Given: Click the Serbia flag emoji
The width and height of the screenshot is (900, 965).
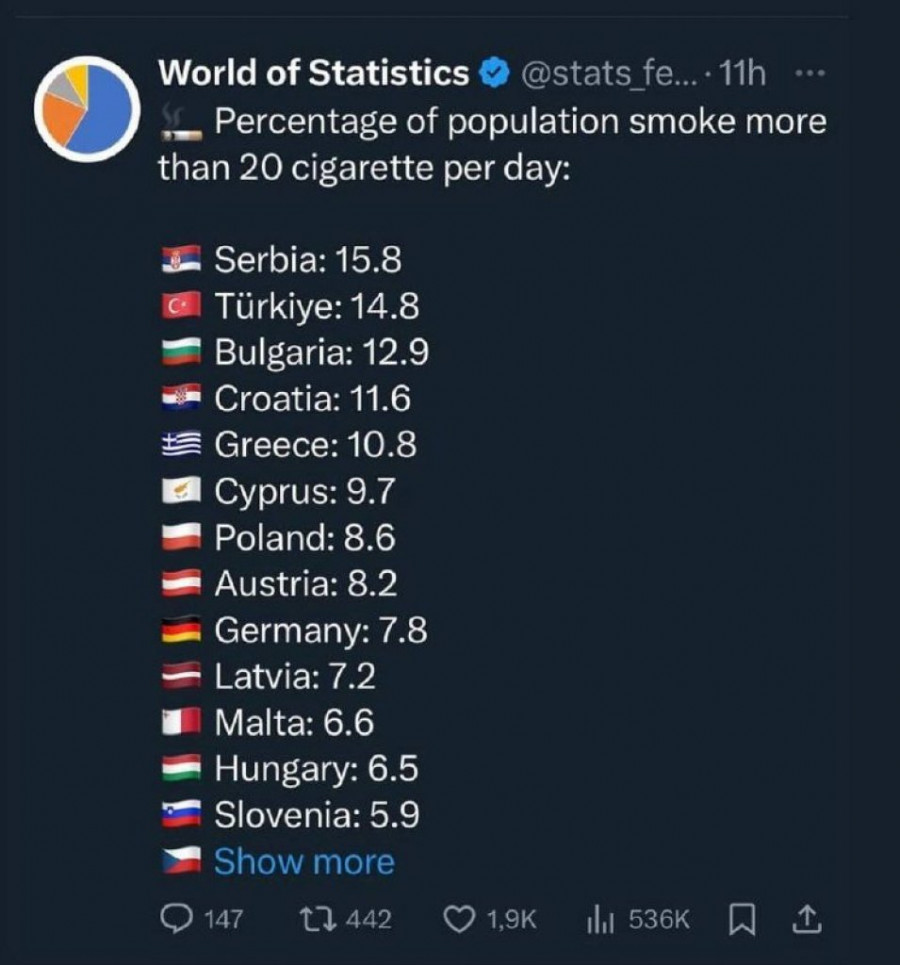Looking at the screenshot, I should 181,260.
